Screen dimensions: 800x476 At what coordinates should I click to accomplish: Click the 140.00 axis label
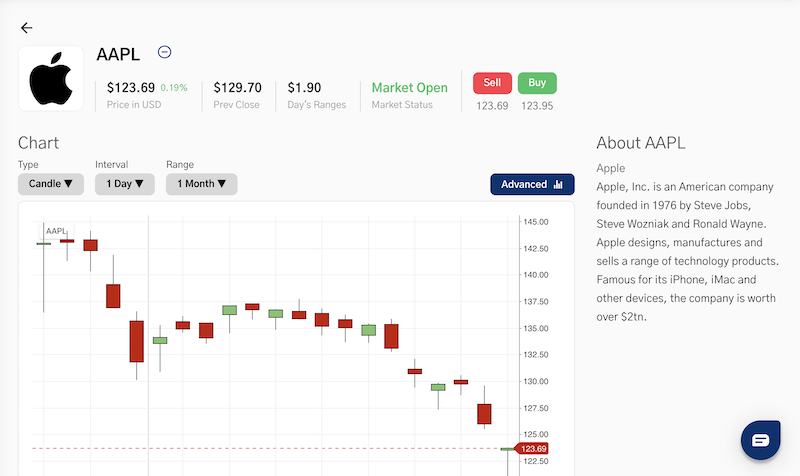536,275
